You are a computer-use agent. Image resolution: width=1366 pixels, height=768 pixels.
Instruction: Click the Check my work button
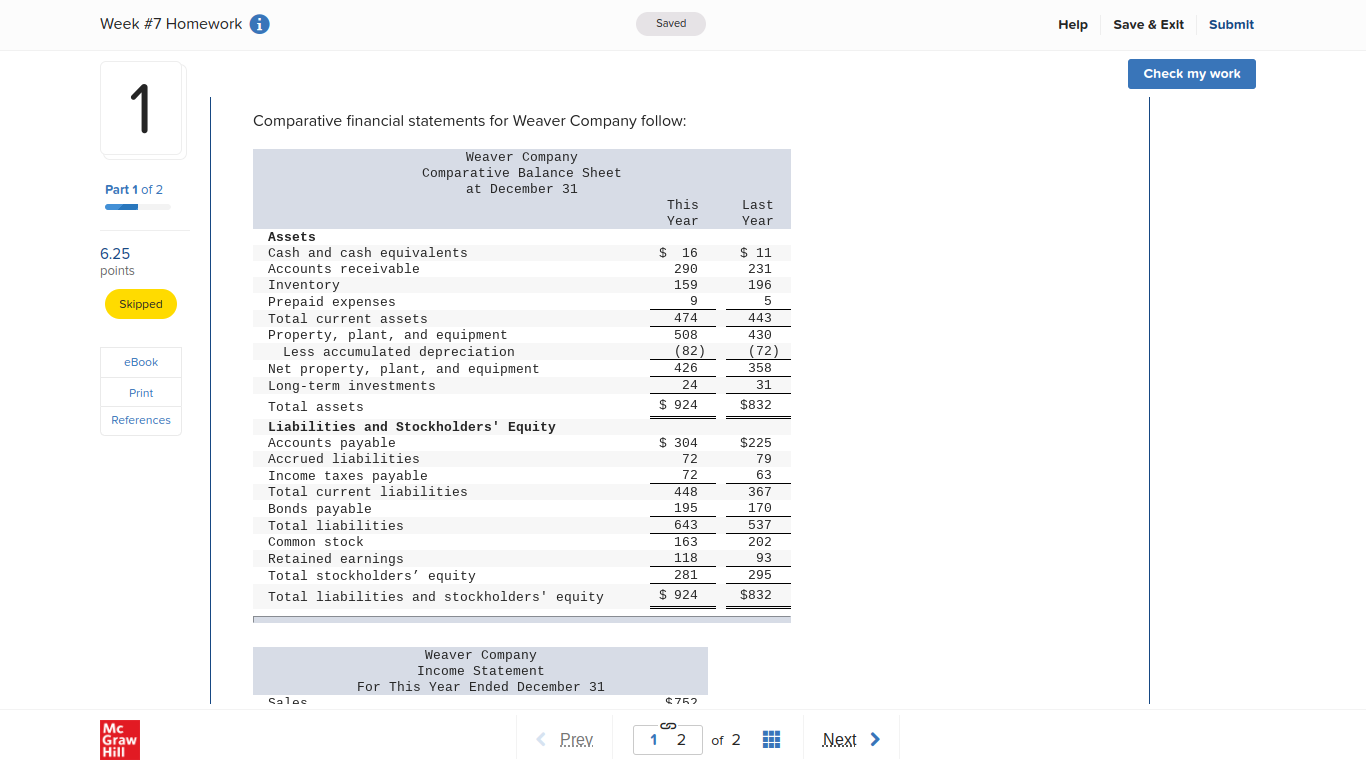[1191, 73]
